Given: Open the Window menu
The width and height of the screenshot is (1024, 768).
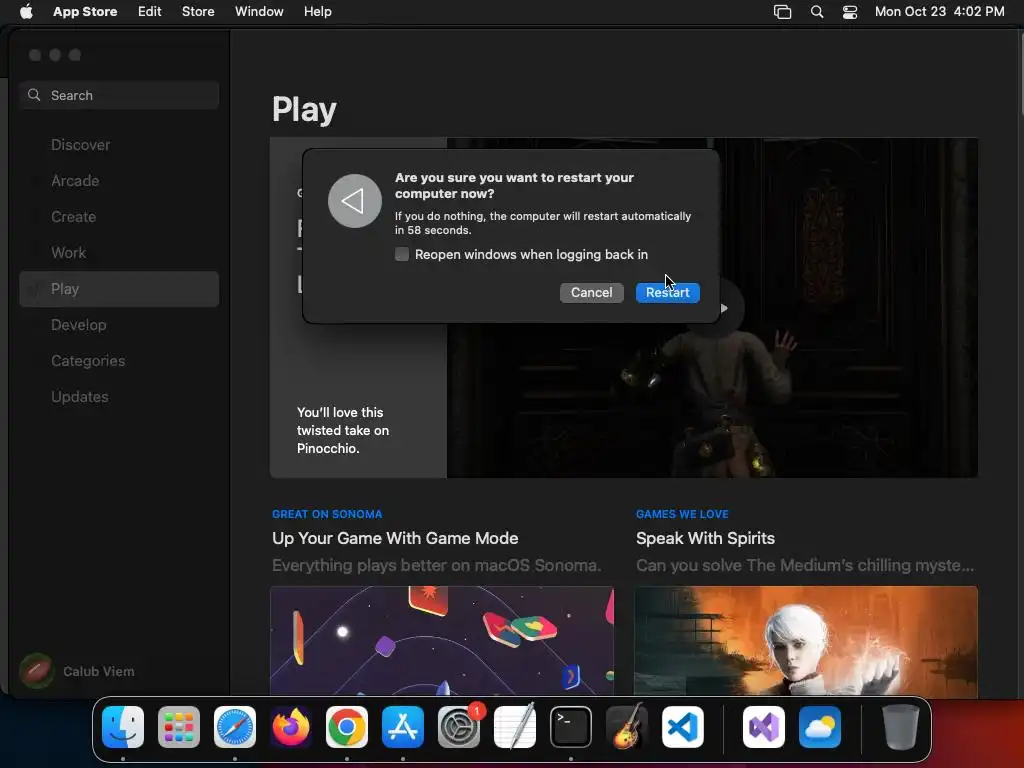Looking at the screenshot, I should click(x=259, y=11).
